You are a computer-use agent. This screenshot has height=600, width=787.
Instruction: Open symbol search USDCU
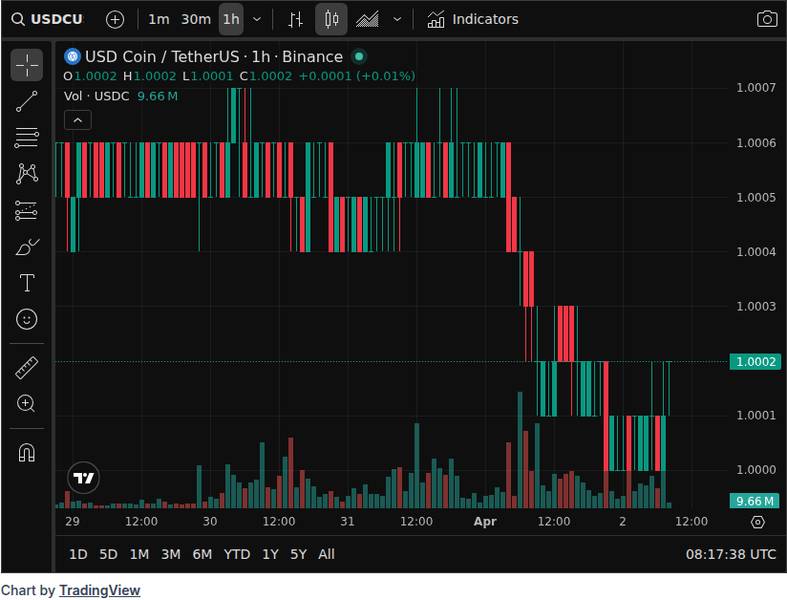tap(47, 19)
